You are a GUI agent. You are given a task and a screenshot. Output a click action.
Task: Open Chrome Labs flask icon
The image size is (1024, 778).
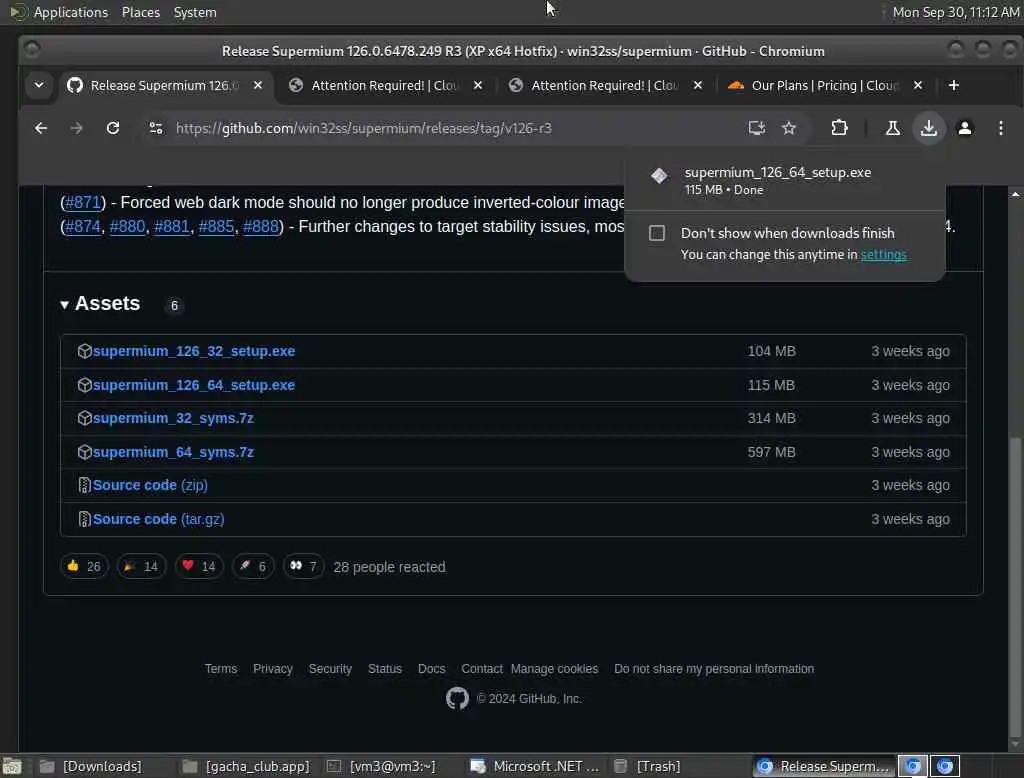click(892, 128)
